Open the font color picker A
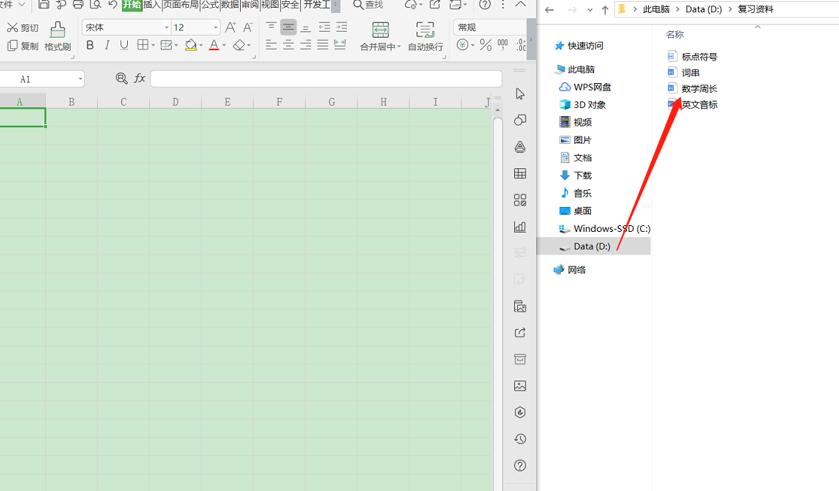Viewport: 839px width, 491px height. [x=213, y=45]
